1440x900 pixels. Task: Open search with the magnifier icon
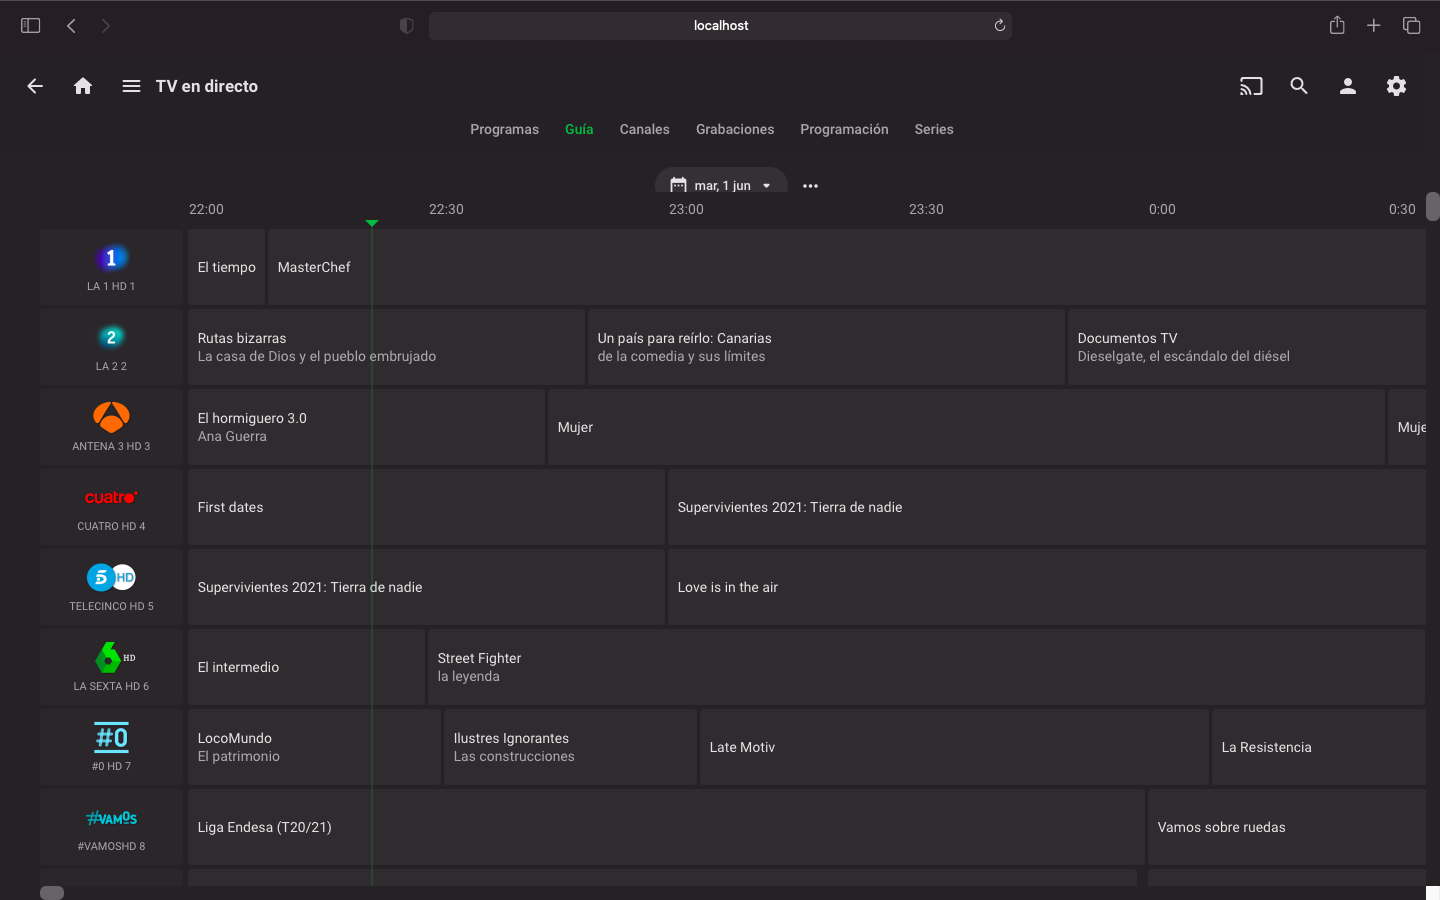click(x=1299, y=86)
